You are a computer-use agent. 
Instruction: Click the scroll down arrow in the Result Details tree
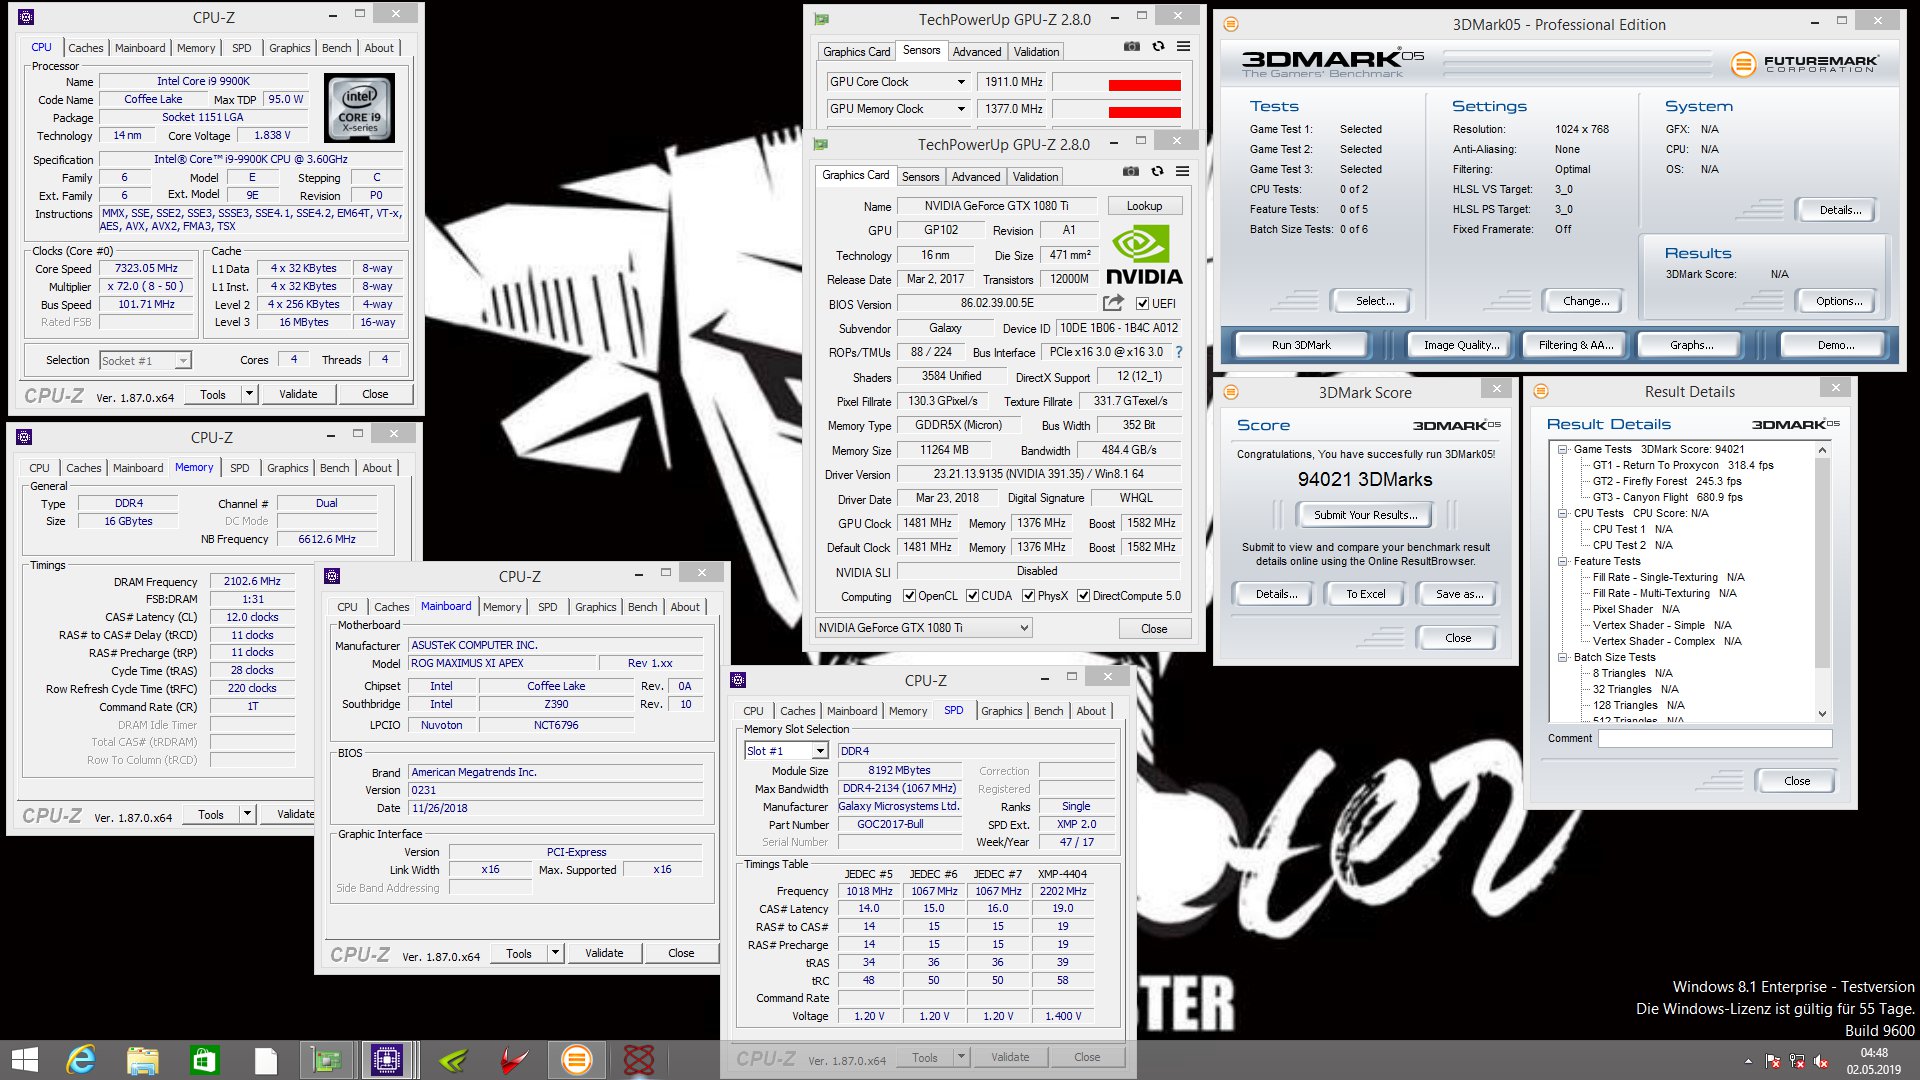point(1822,714)
